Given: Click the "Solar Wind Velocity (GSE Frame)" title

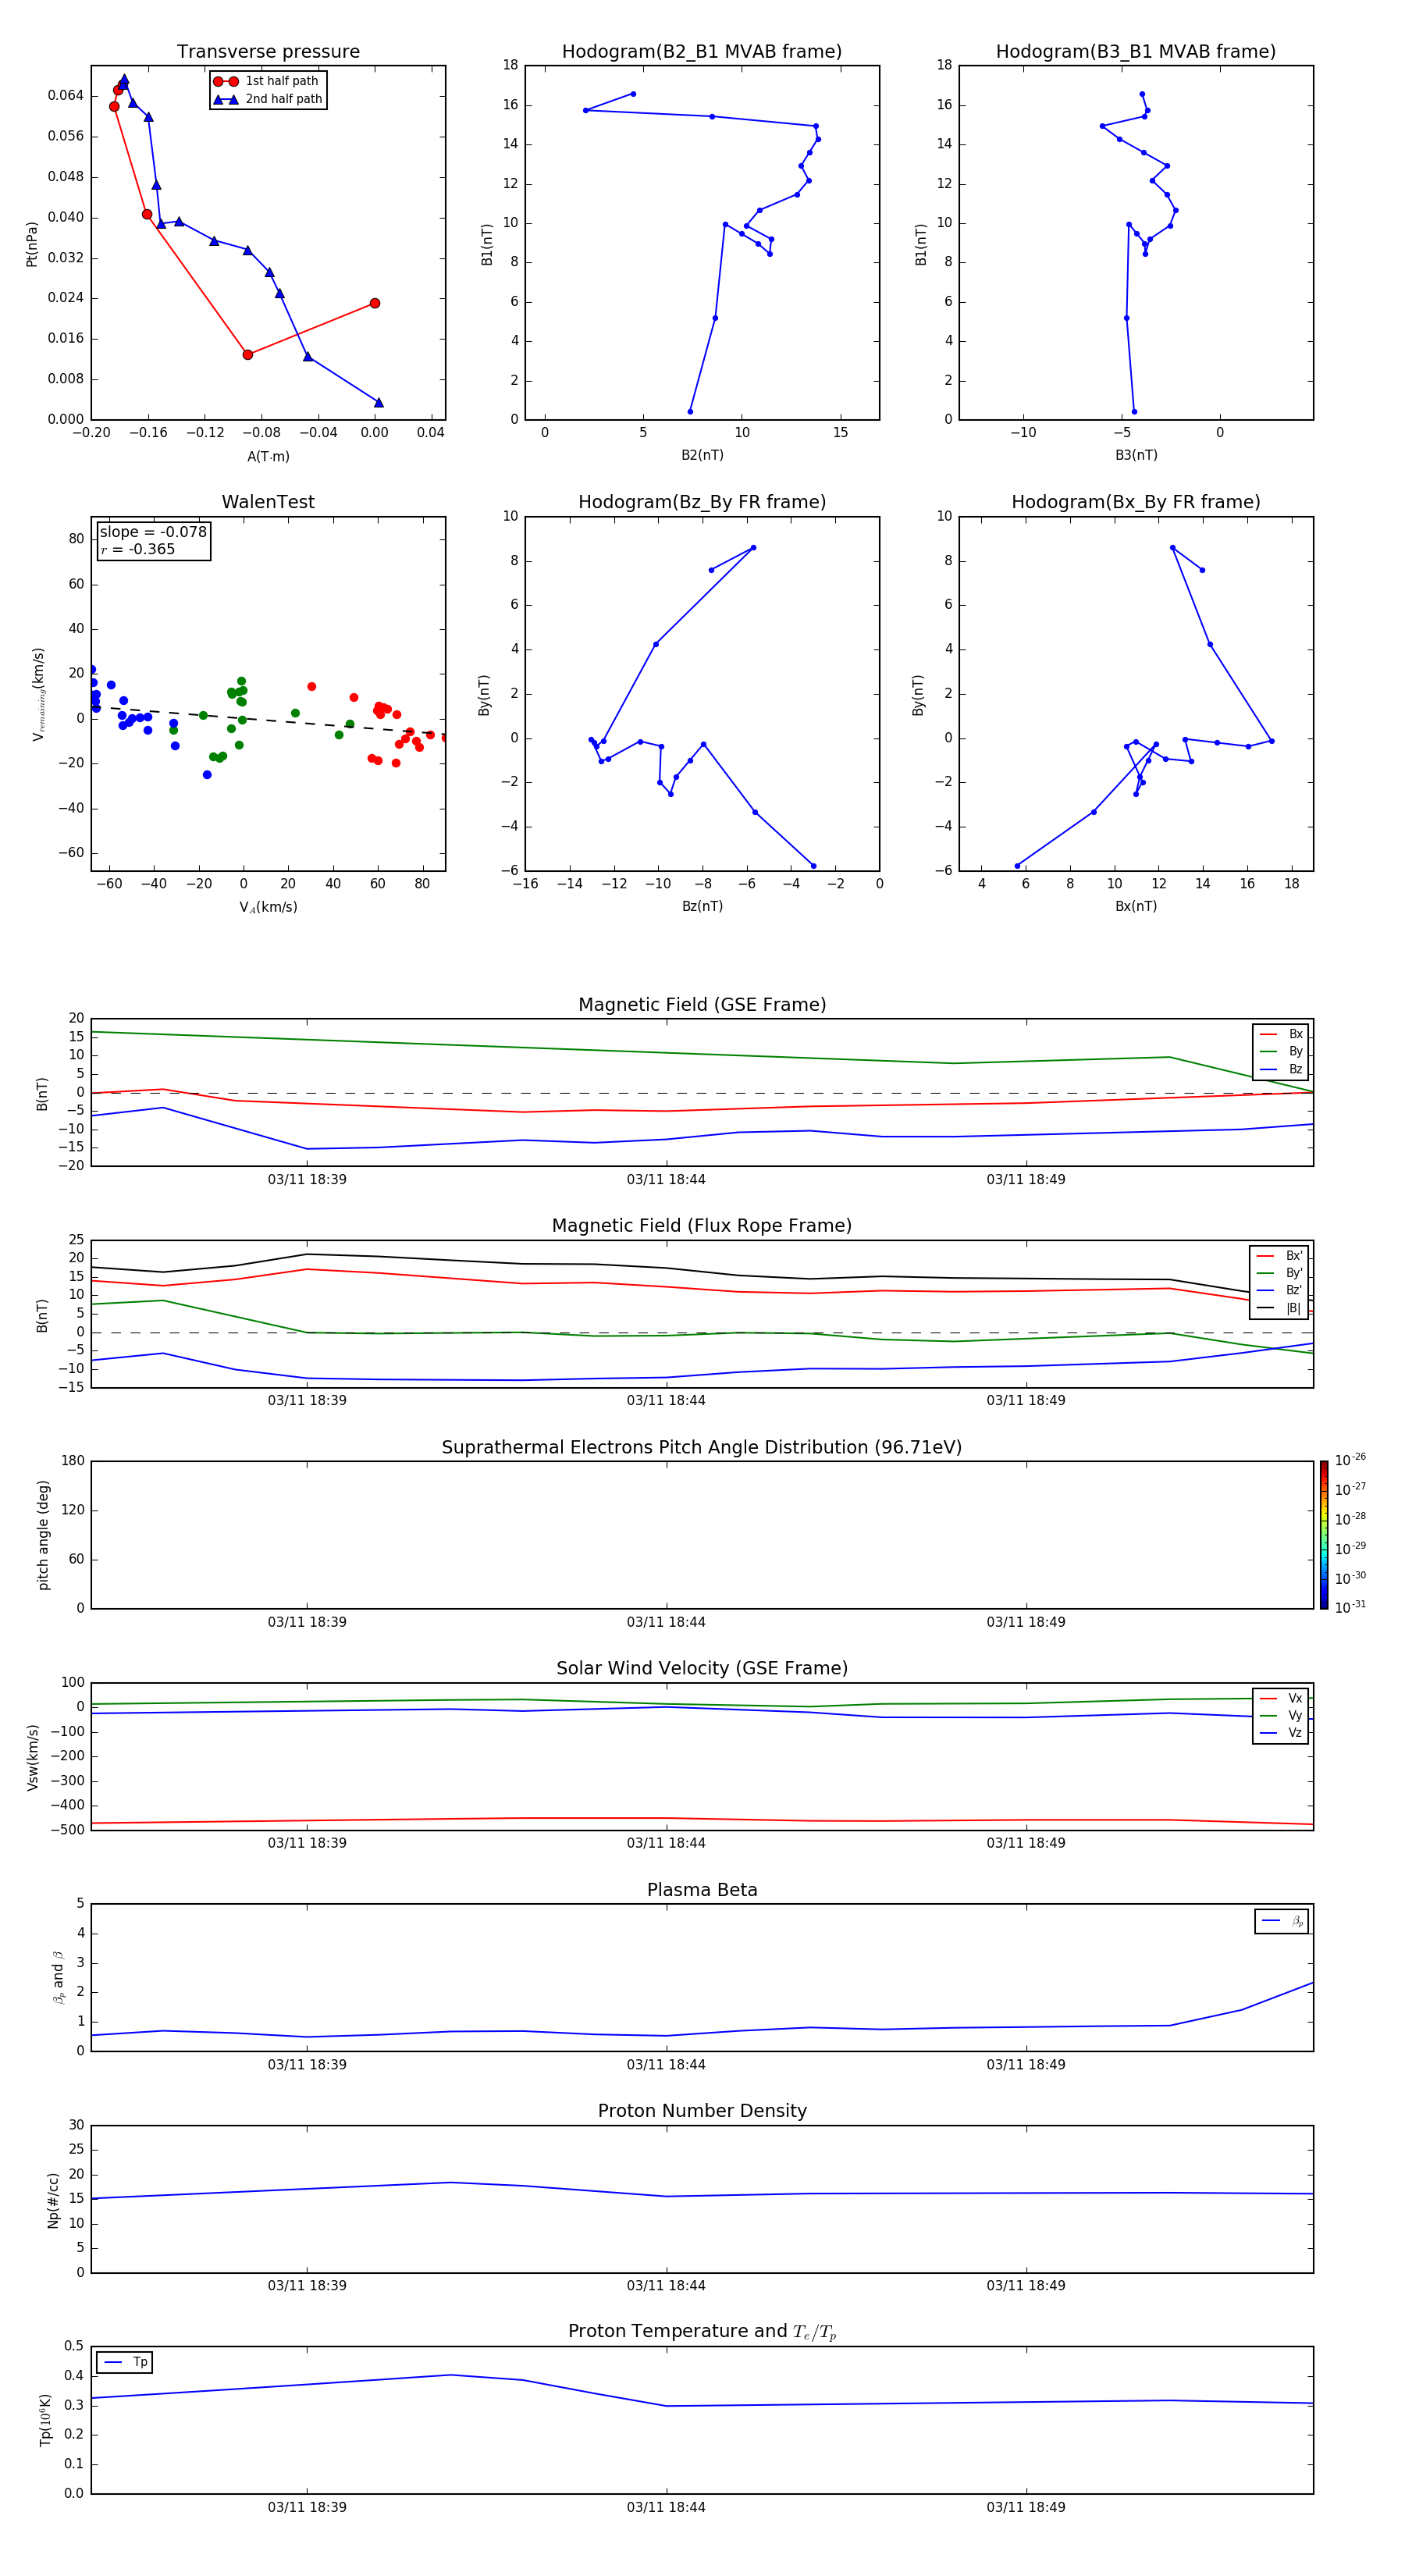Looking at the screenshot, I should 702,1668.
